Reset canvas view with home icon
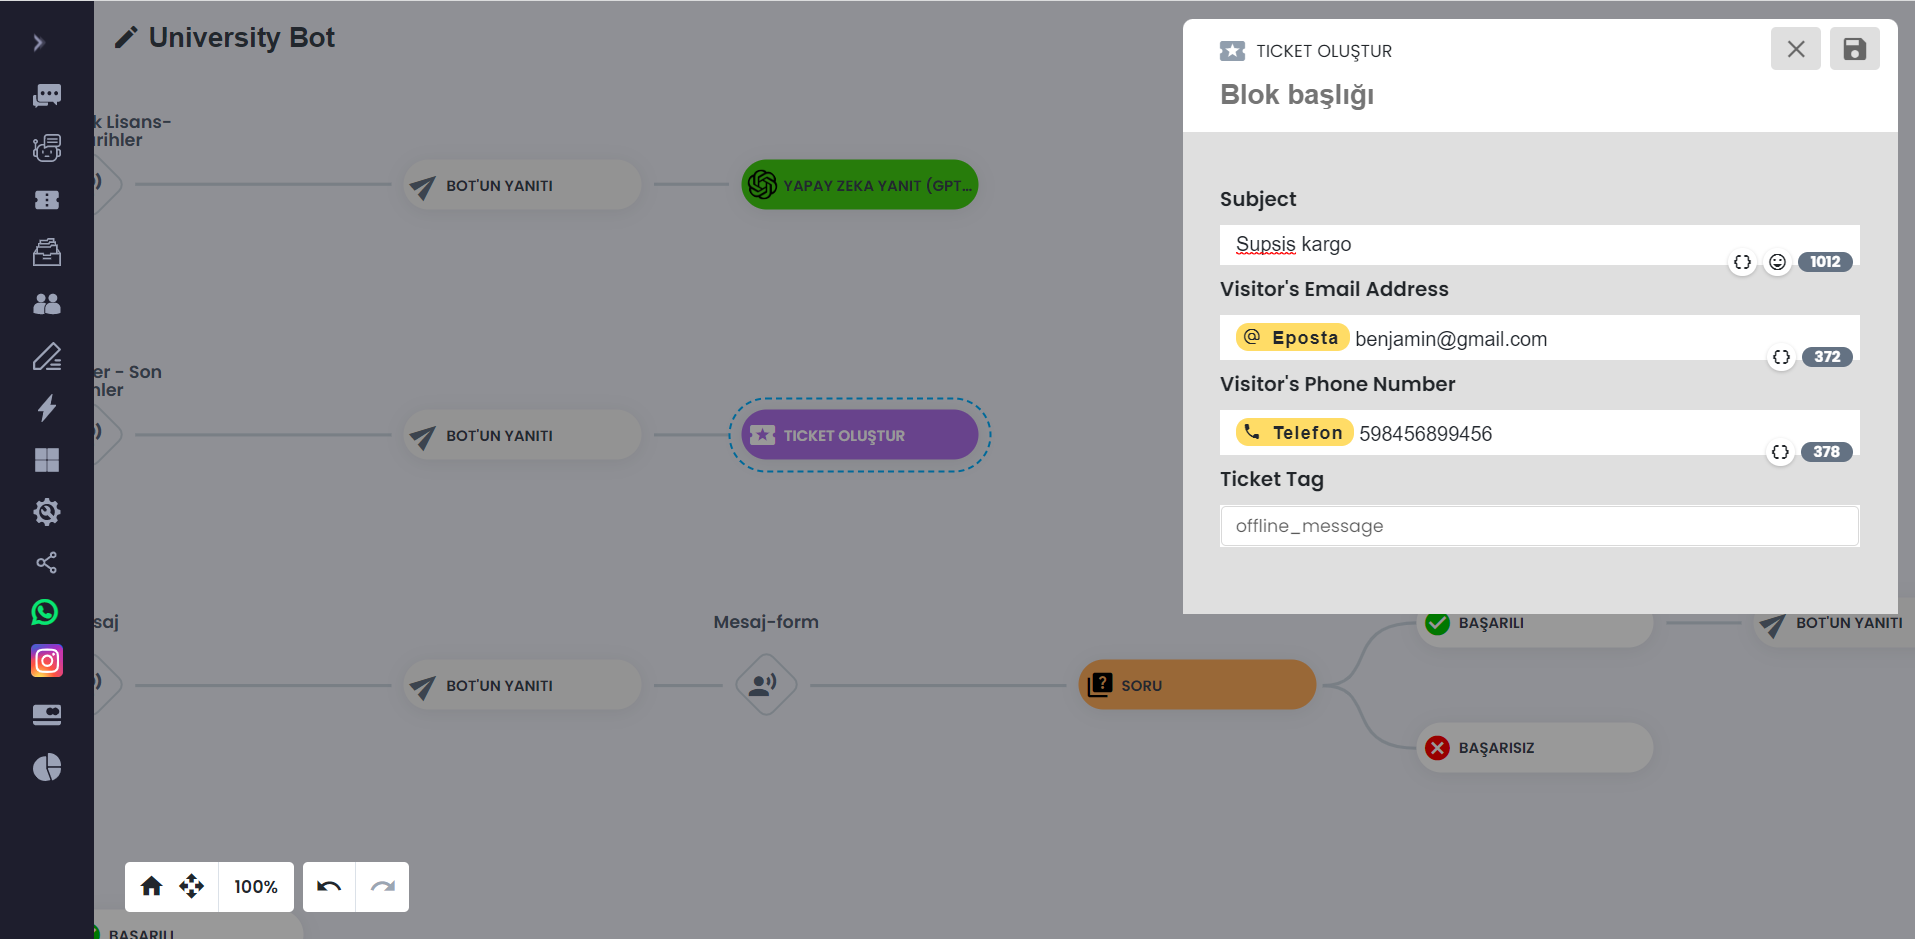The height and width of the screenshot is (939, 1915). tap(152, 886)
